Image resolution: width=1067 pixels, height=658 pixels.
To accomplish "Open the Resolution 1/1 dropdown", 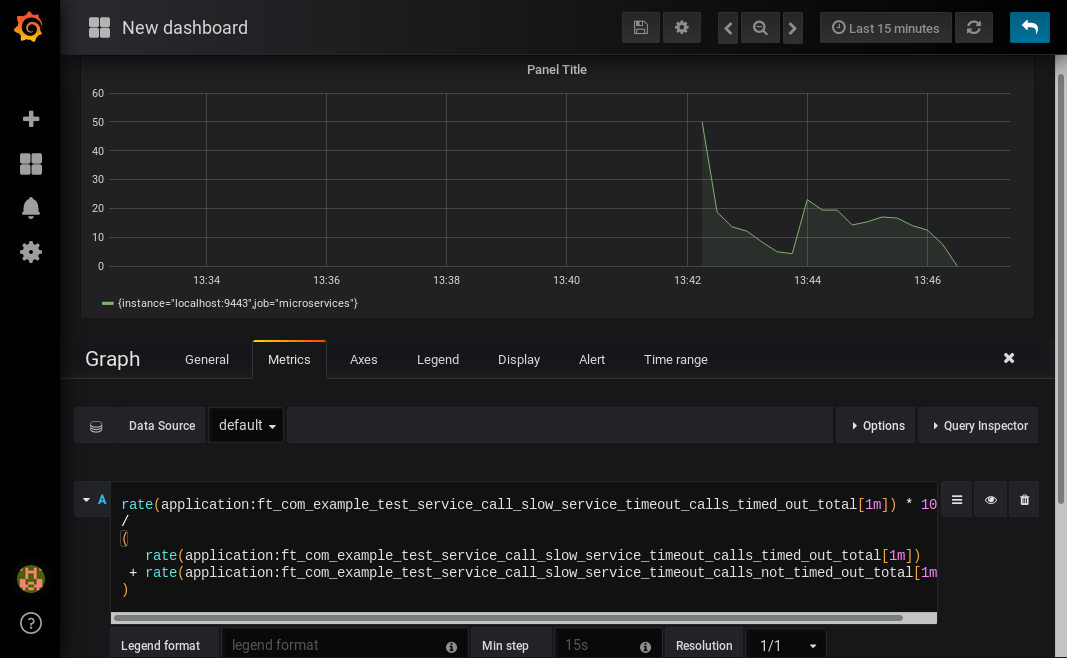I will tap(786, 645).
